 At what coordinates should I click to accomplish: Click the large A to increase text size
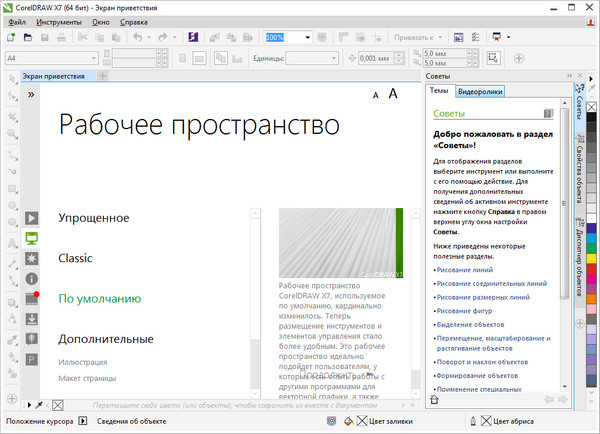point(393,94)
